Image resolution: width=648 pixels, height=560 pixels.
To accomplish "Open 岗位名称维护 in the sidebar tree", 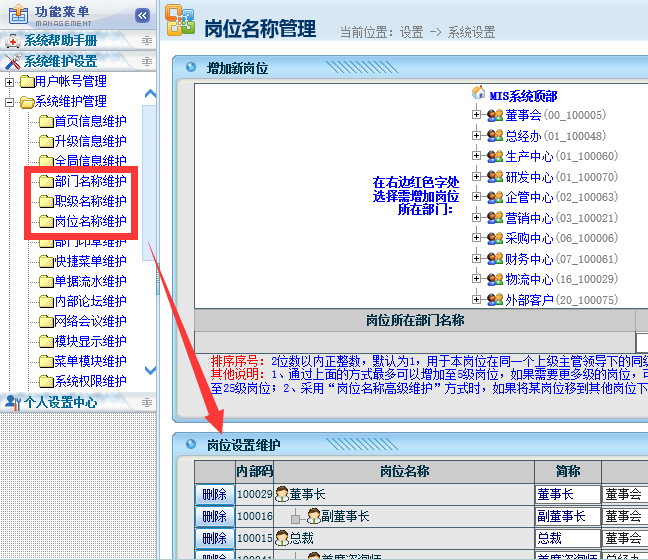I will (90, 221).
